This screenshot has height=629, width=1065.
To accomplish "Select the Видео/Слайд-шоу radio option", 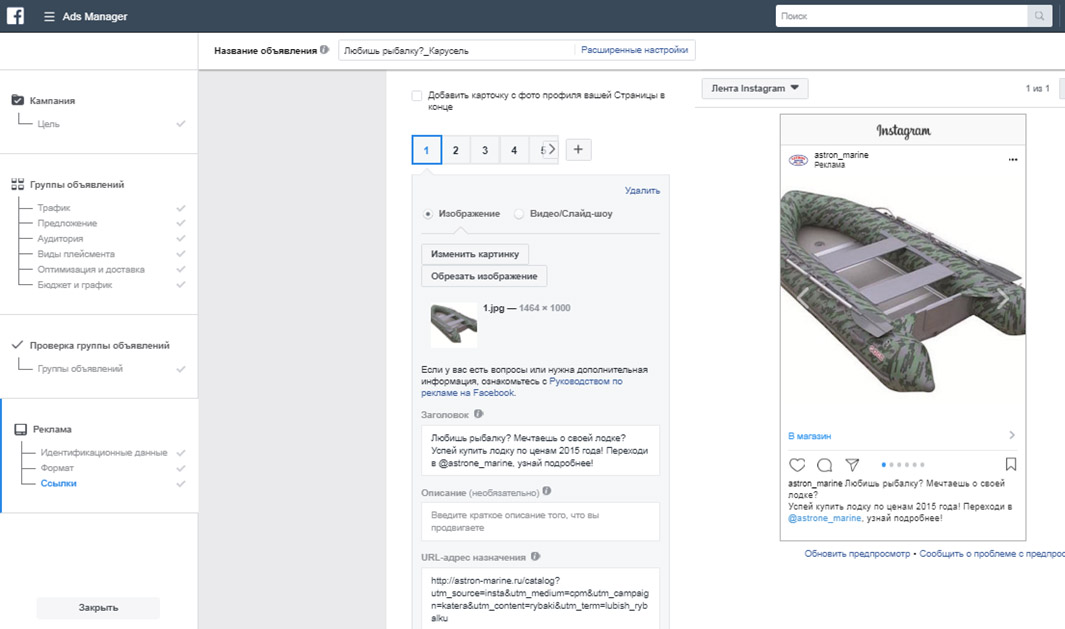I will 519,214.
